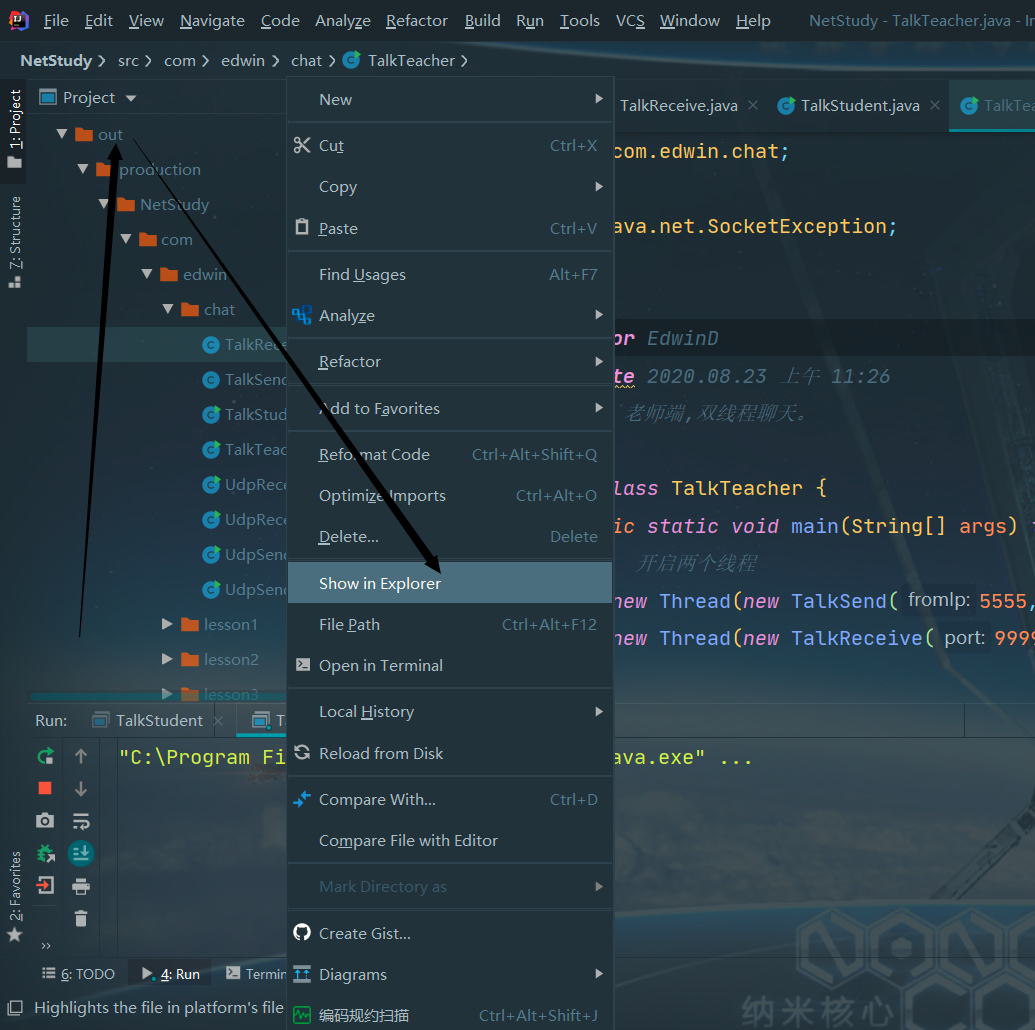This screenshot has width=1035, height=1030.
Task: Switch to TalkReceive.java editor tab
Action: point(679,106)
